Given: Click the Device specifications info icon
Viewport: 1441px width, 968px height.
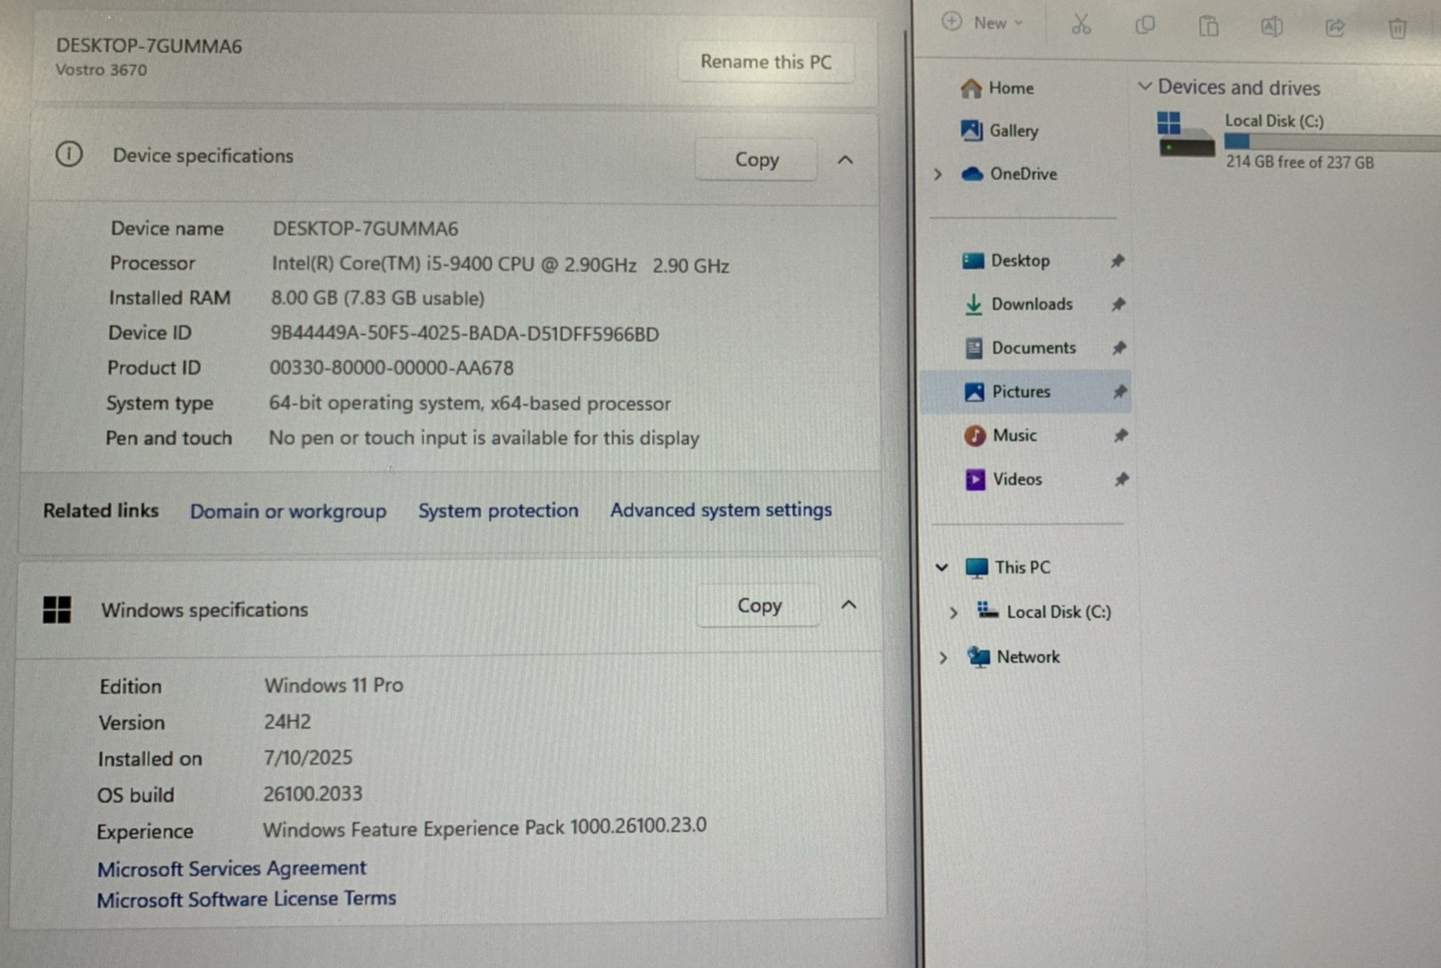Looking at the screenshot, I should tap(69, 154).
